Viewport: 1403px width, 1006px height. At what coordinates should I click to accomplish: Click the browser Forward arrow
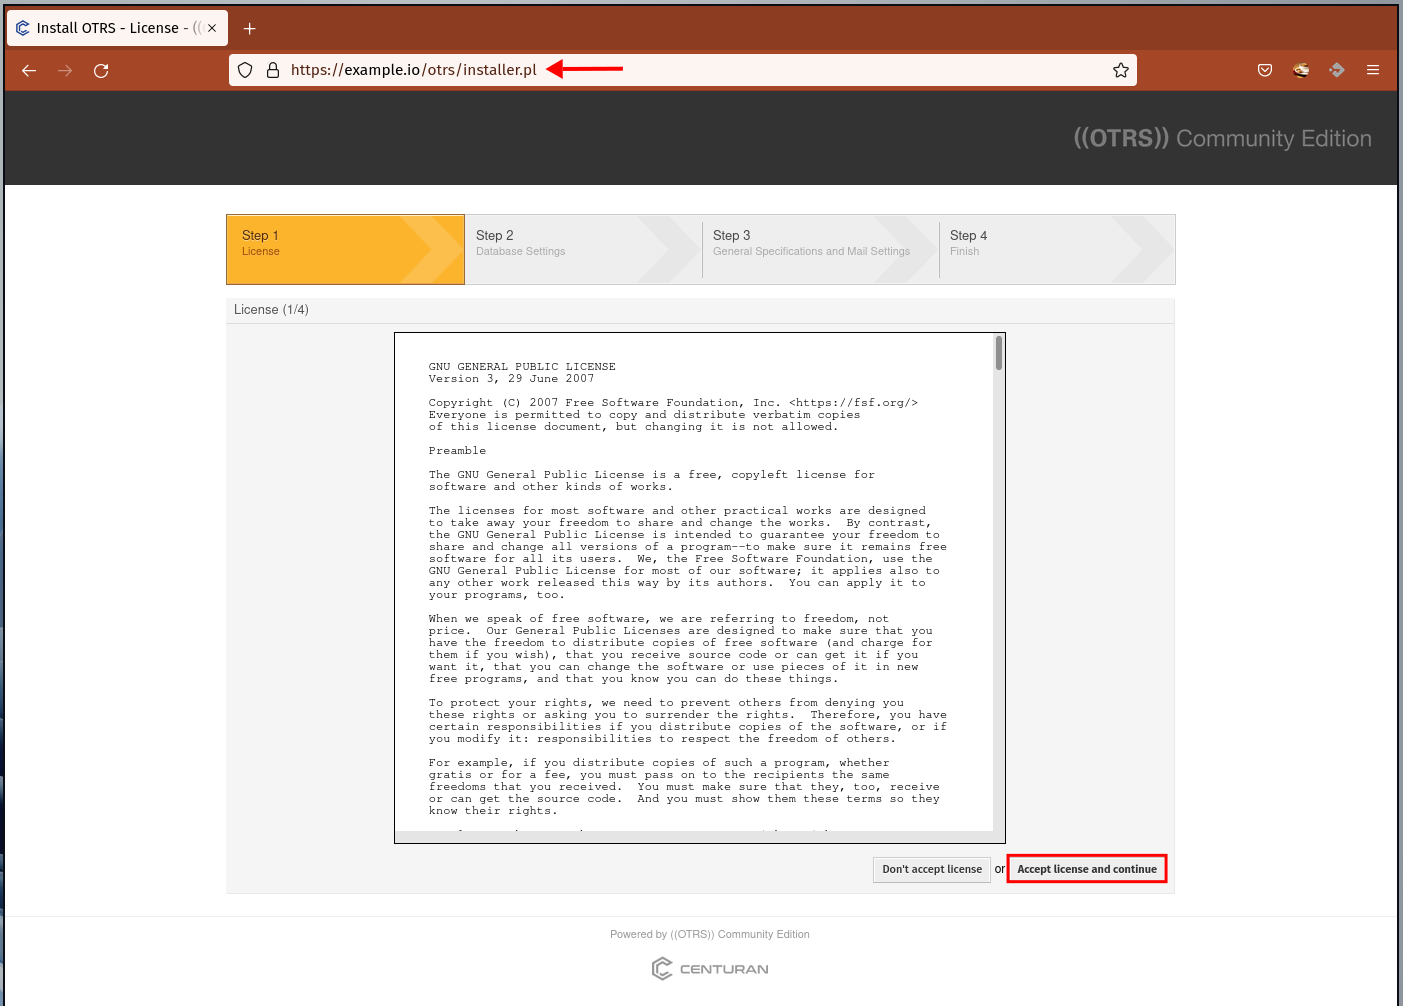tap(65, 70)
